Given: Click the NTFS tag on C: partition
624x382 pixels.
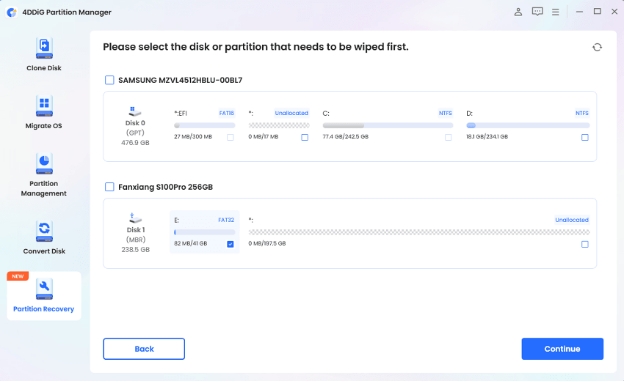Looking at the screenshot, I should (445, 113).
